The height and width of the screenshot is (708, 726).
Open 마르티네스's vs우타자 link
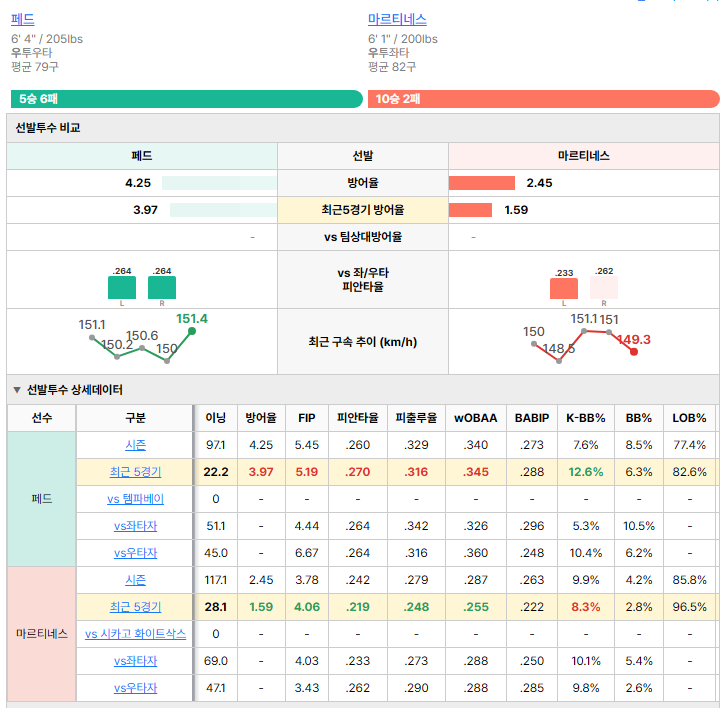pos(135,688)
